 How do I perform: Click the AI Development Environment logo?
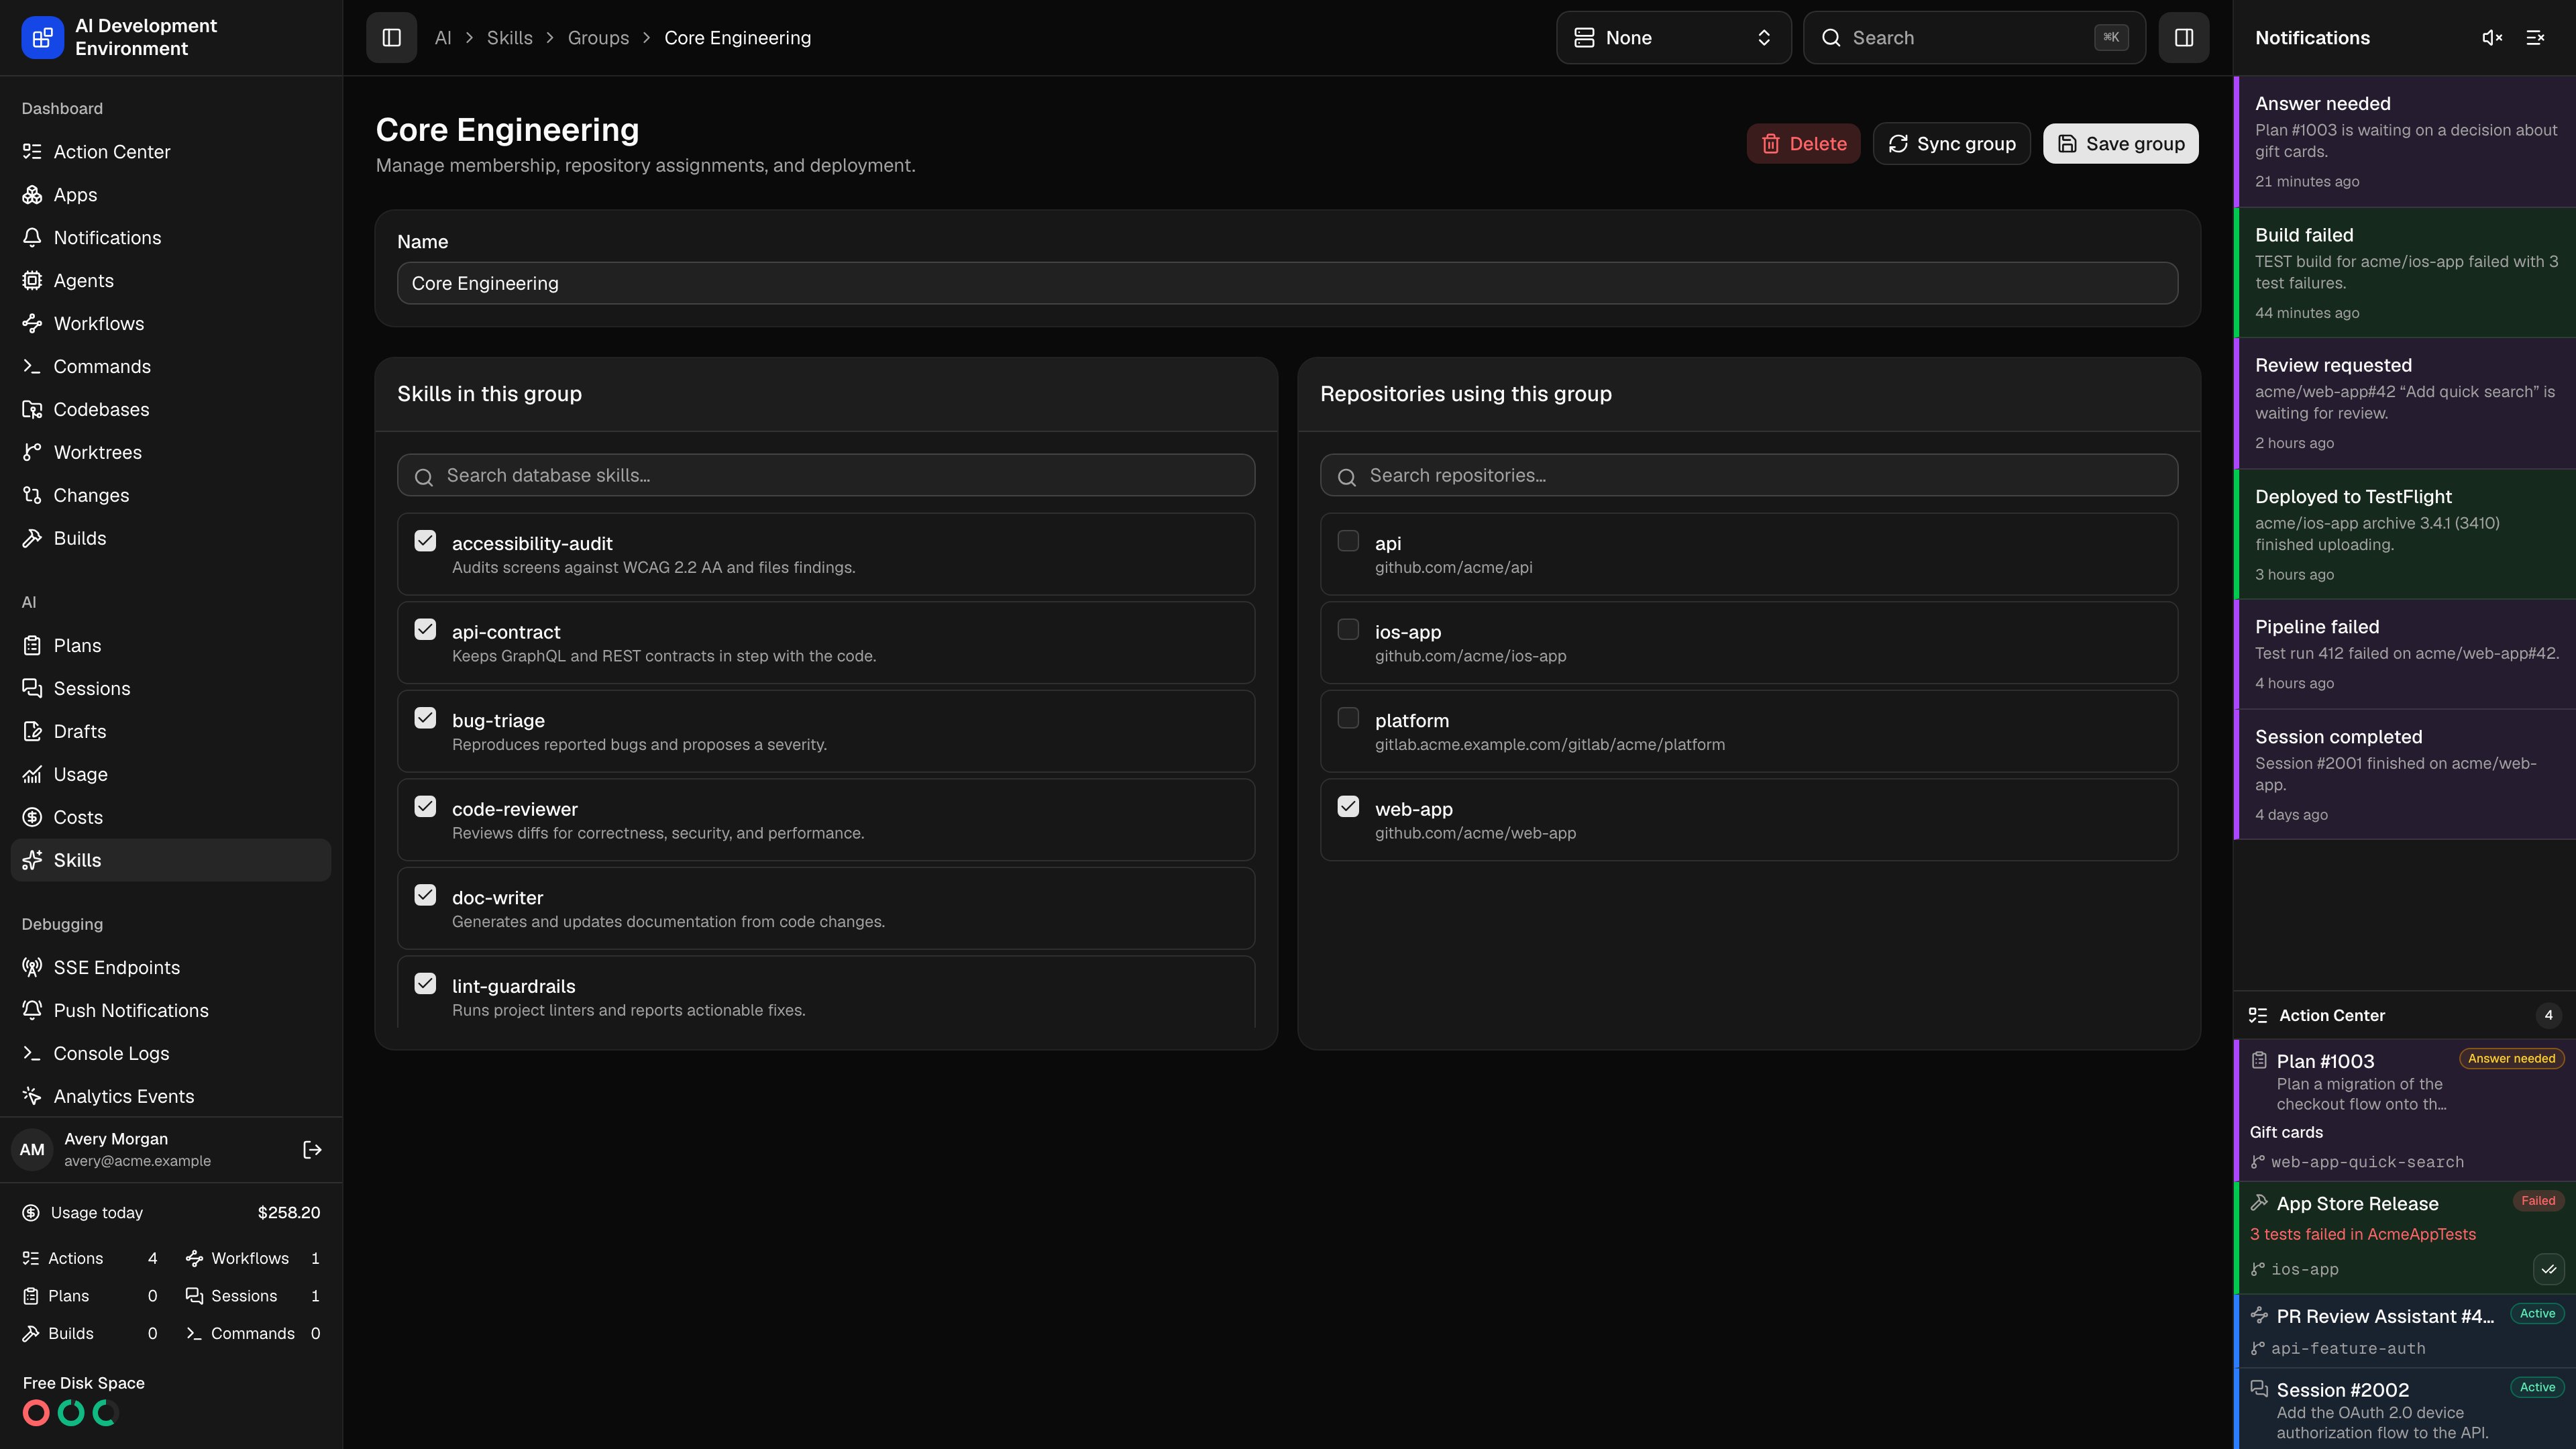click(x=42, y=38)
